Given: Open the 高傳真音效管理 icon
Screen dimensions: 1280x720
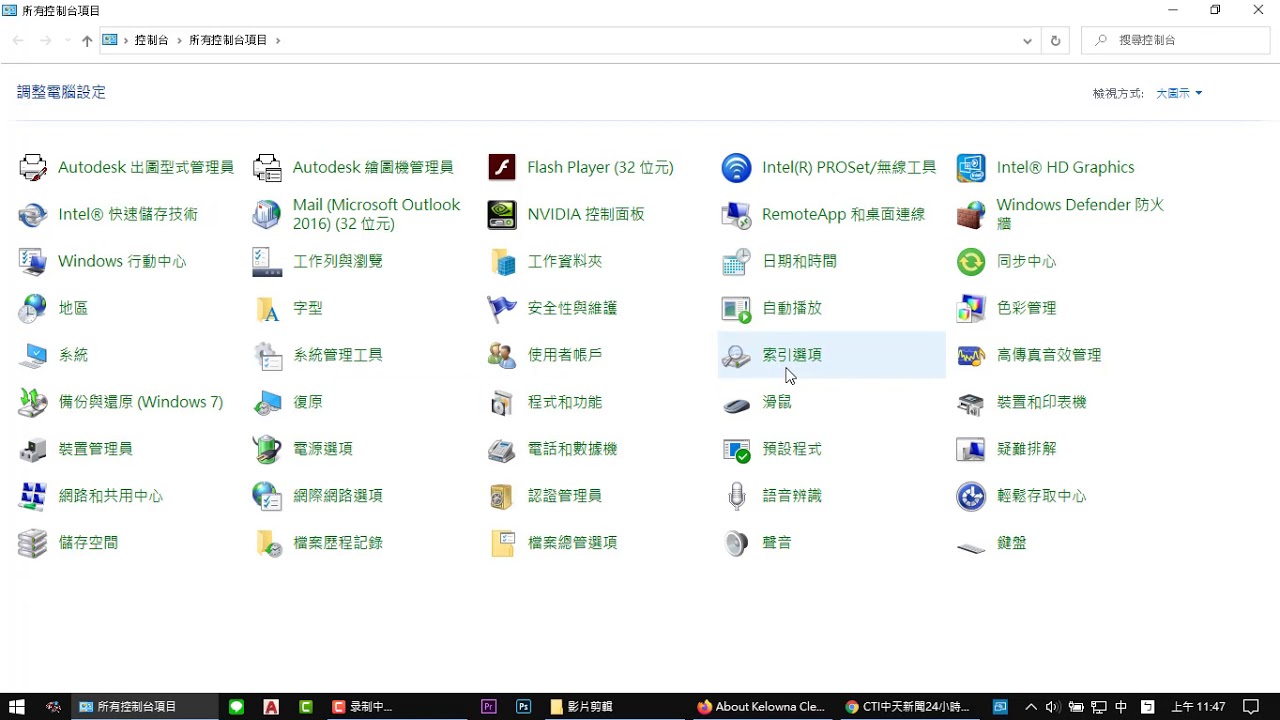Looking at the screenshot, I should coord(971,355).
